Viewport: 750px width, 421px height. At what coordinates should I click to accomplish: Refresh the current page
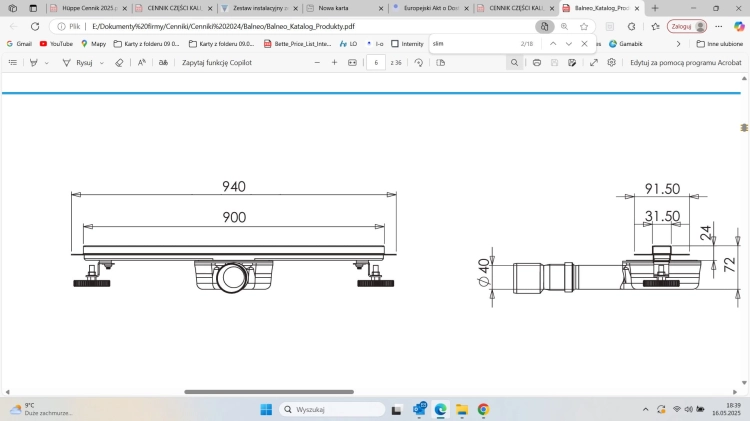(35, 26)
